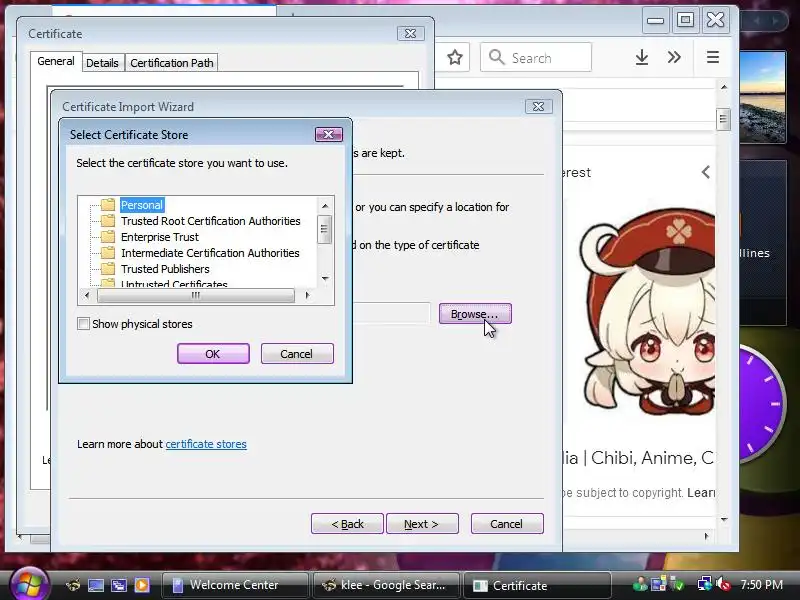Click the Show Desktop quick launch icon
Screen dimensions: 800x600
96,585
